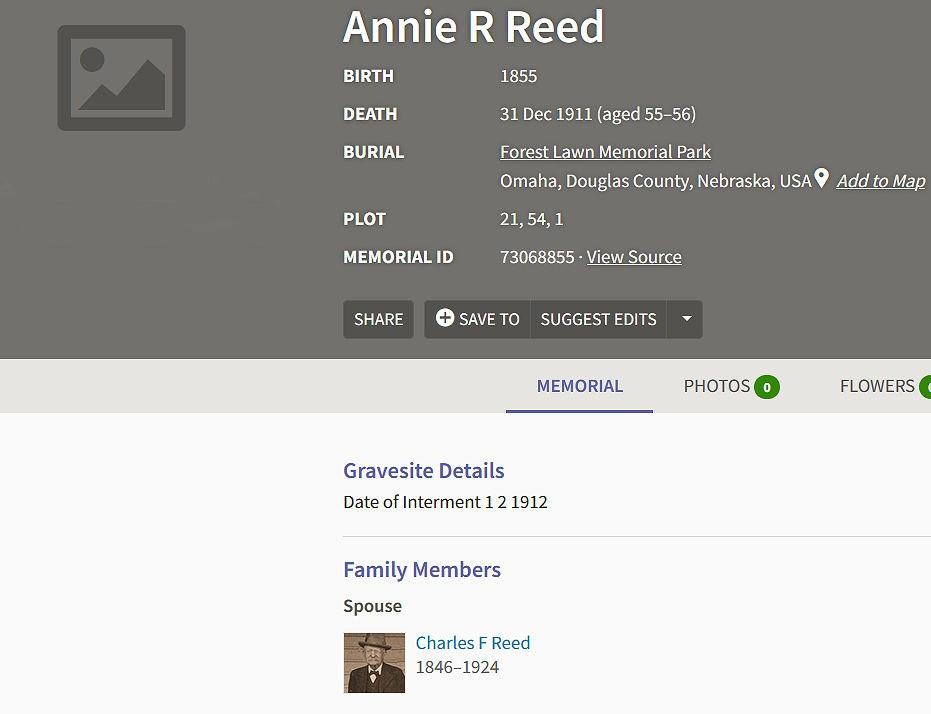Open the Forest Lawn Memorial Park link
The height and width of the screenshot is (714, 931).
pyautogui.click(x=605, y=152)
